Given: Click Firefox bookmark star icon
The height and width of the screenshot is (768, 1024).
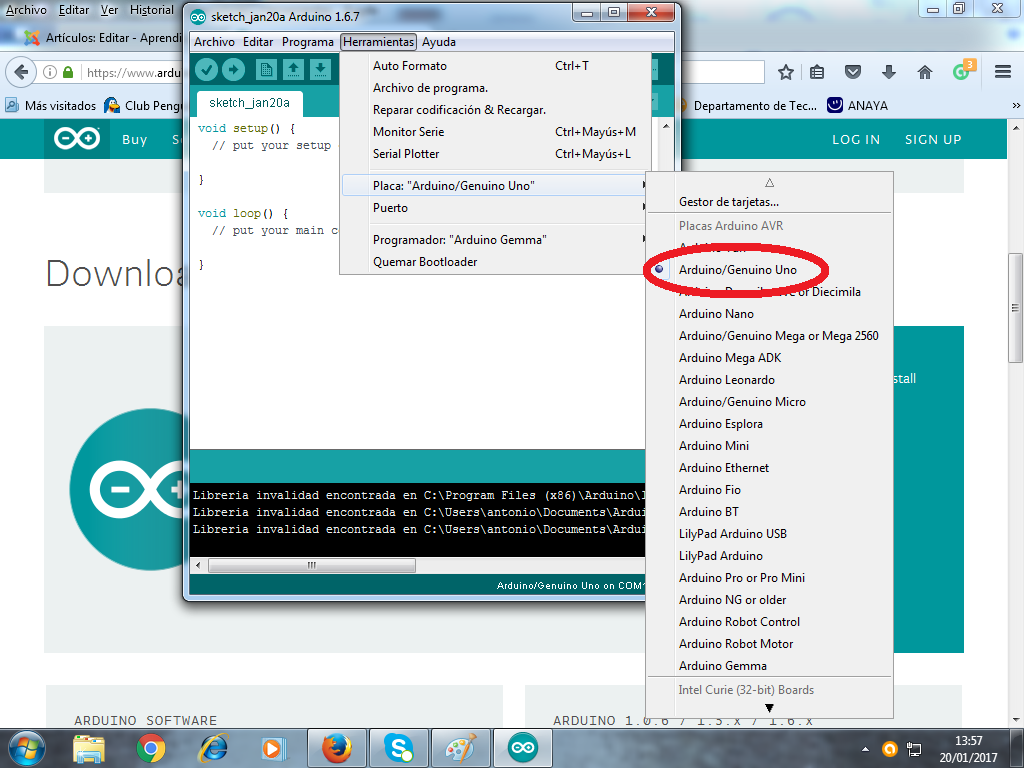Looking at the screenshot, I should tap(786, 72).
